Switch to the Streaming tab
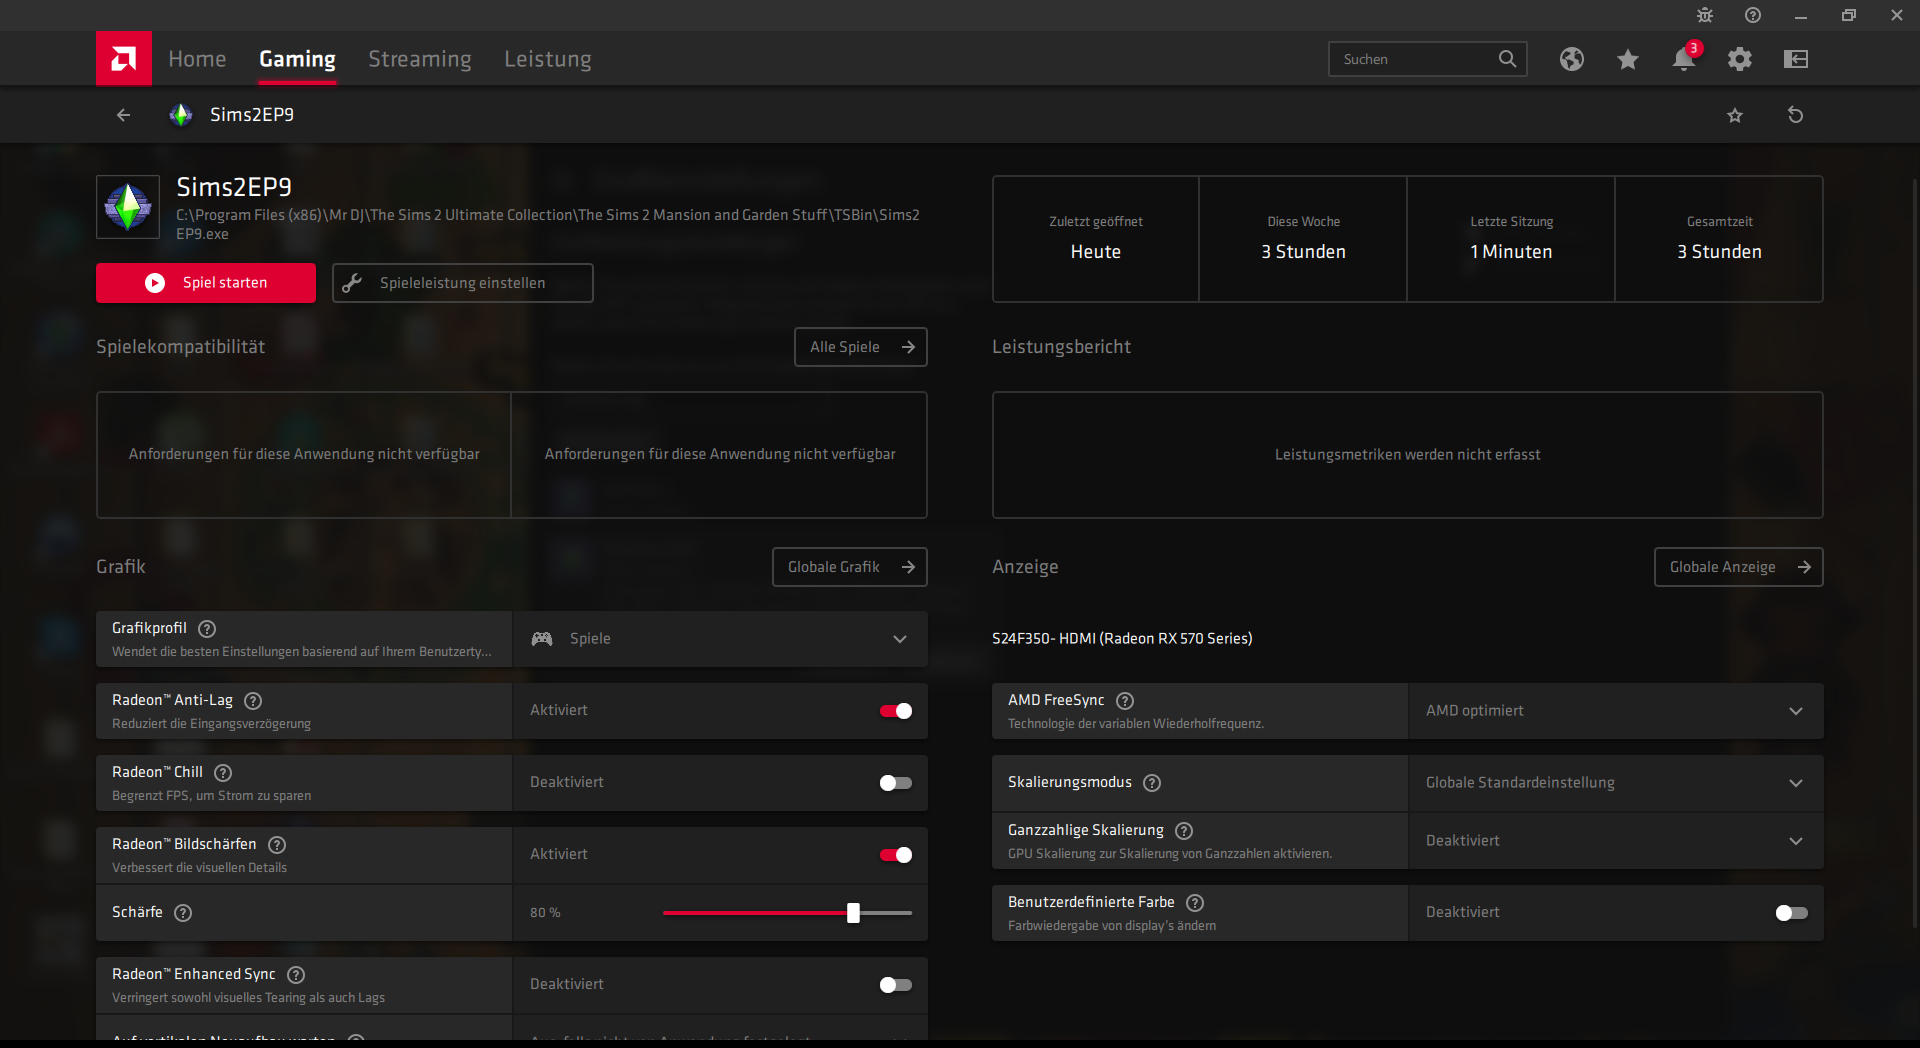Image resolution: width=1920 pixels, height=1048 pixels. (x=419, y=59)
